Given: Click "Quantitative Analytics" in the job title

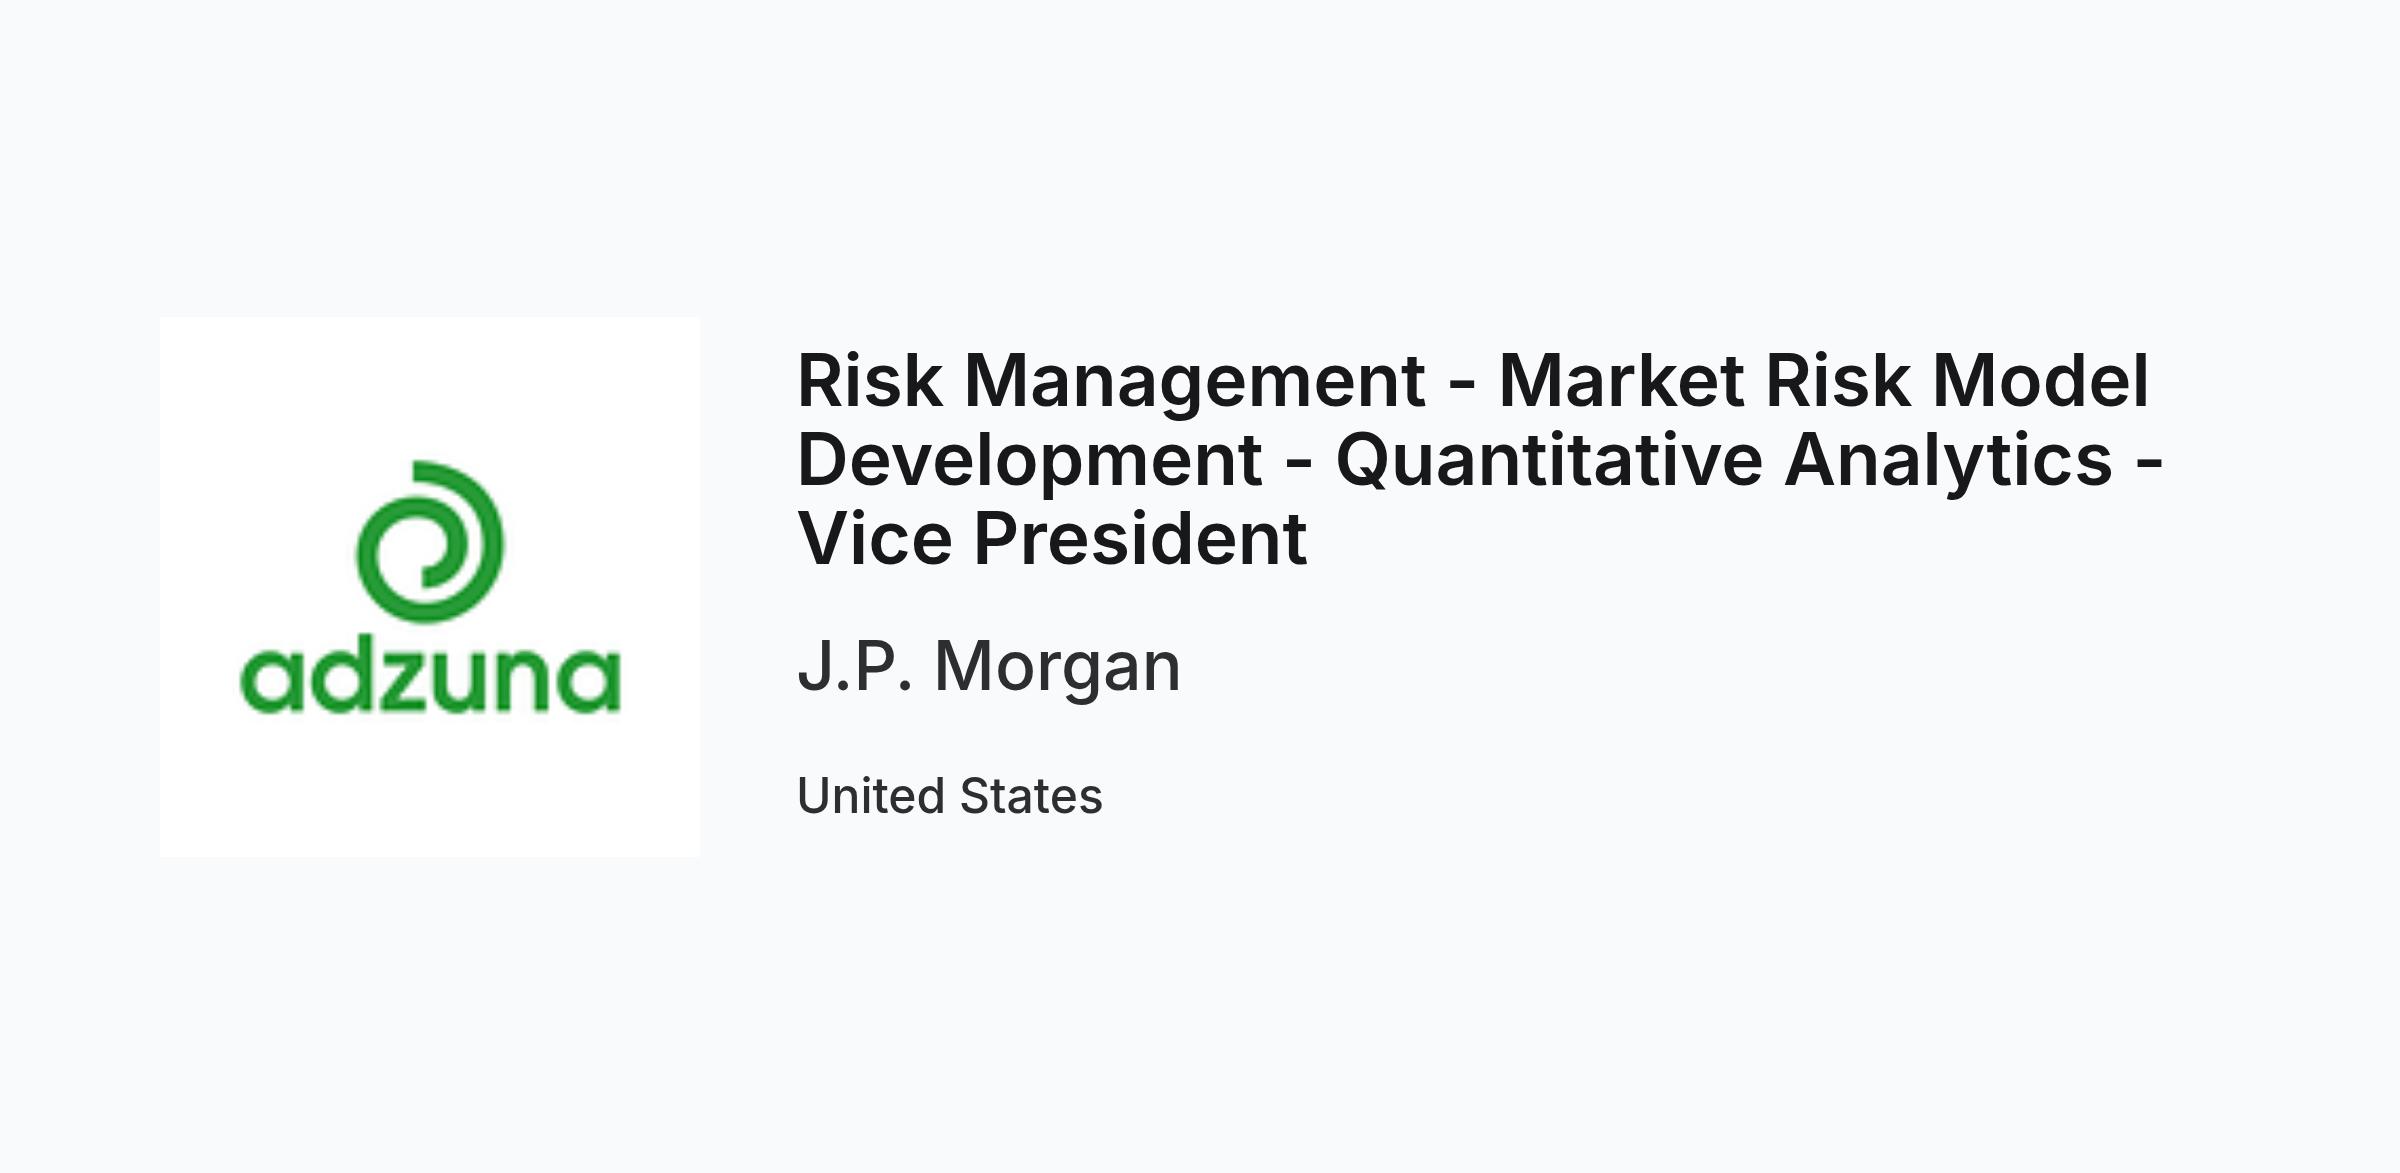Looking at the screenshot, I should [x=1724, y=461].
